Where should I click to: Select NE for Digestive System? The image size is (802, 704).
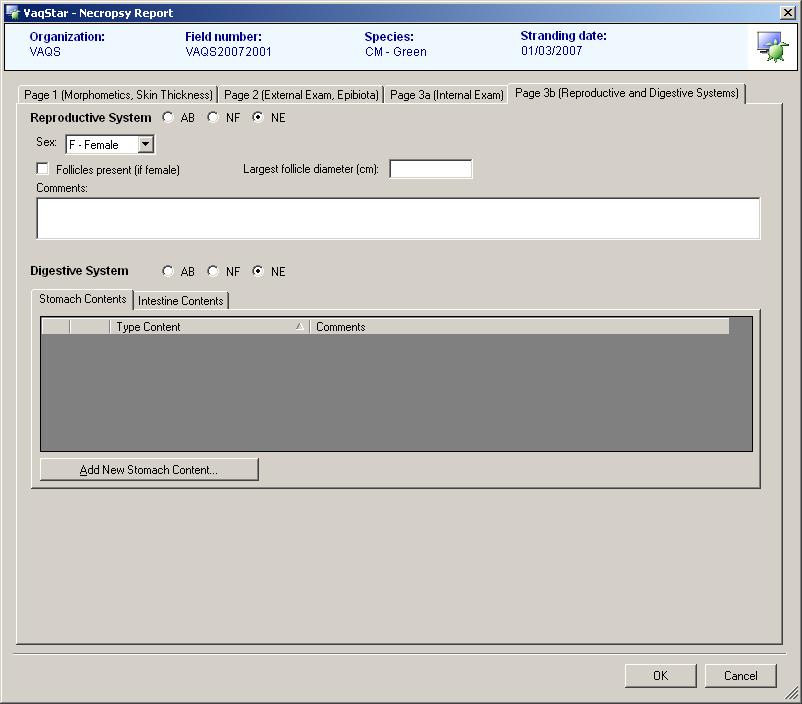[258, 272]
